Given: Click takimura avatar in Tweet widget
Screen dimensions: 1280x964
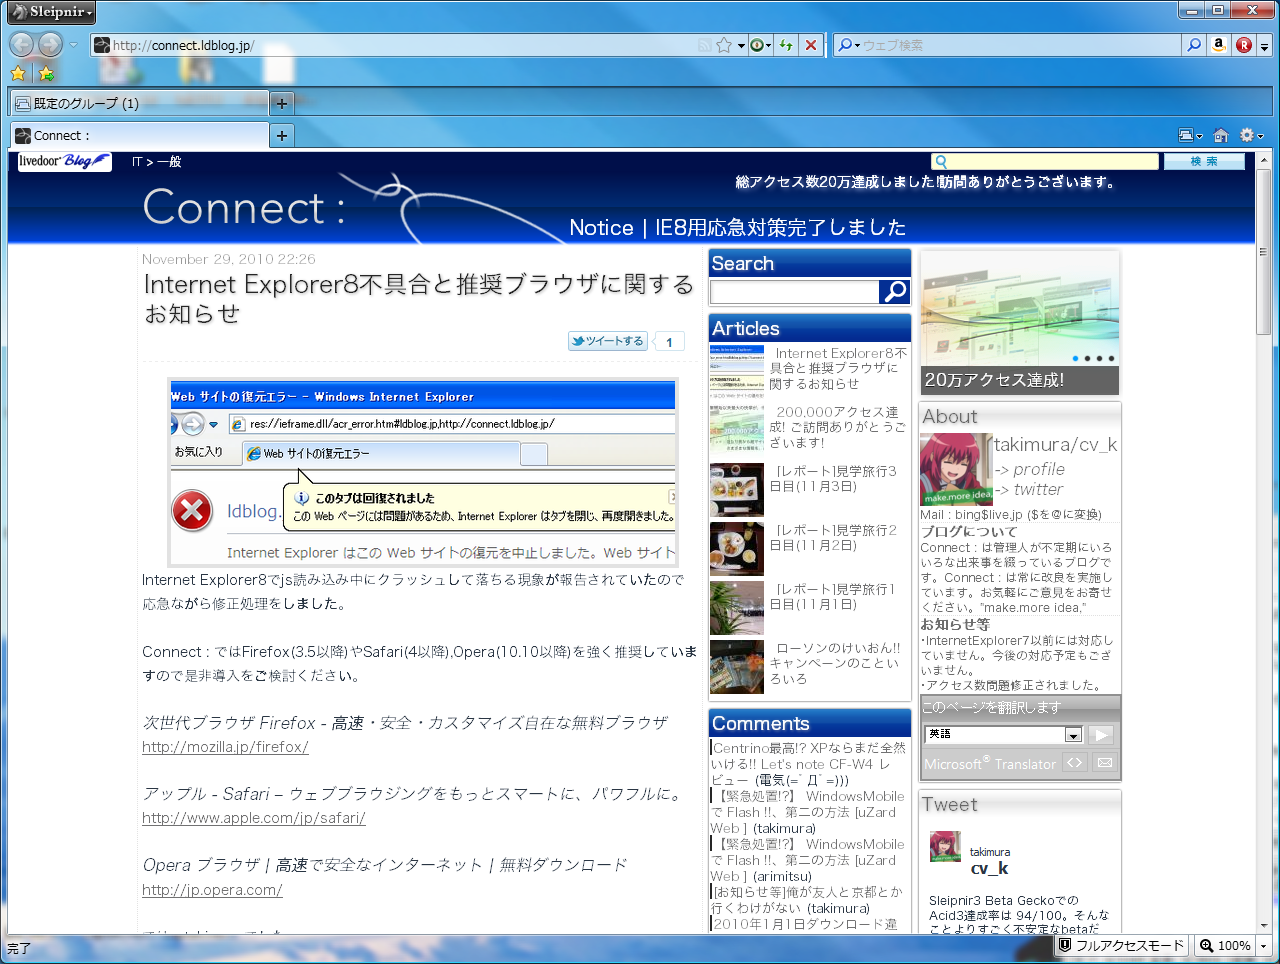Looking at the screenshot, I should pos(945,847).
